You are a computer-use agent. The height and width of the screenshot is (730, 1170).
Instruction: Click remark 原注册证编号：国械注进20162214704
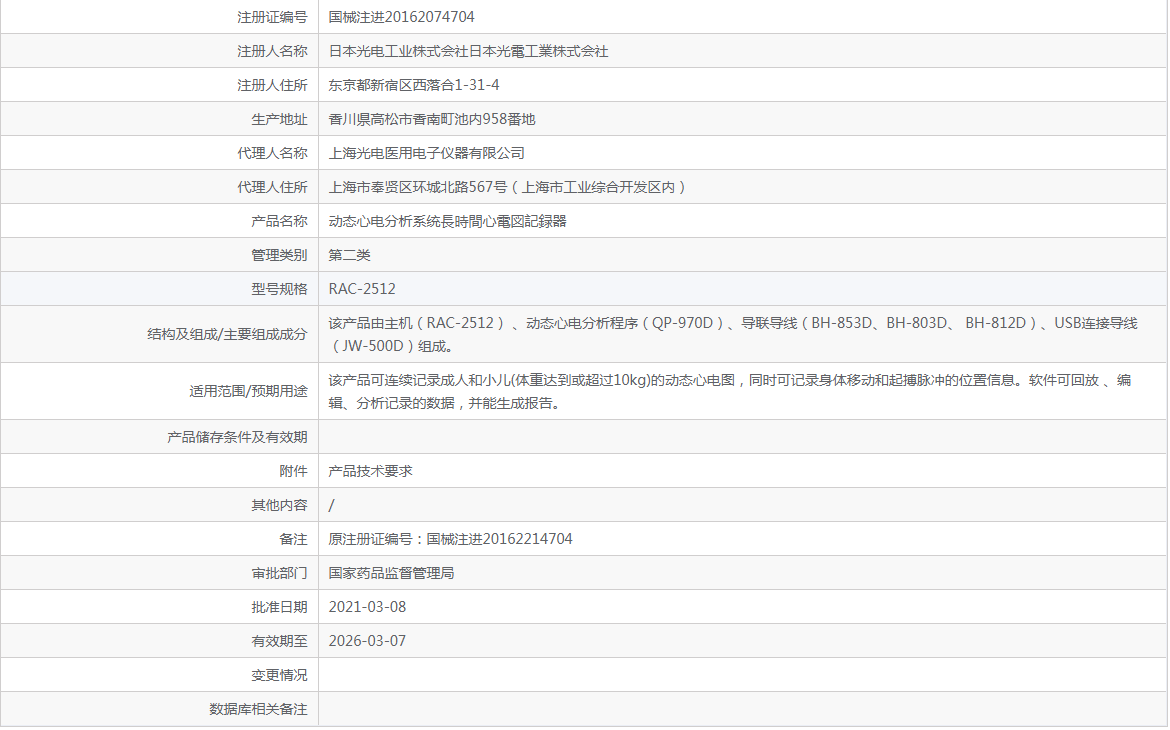coord(451,539)
